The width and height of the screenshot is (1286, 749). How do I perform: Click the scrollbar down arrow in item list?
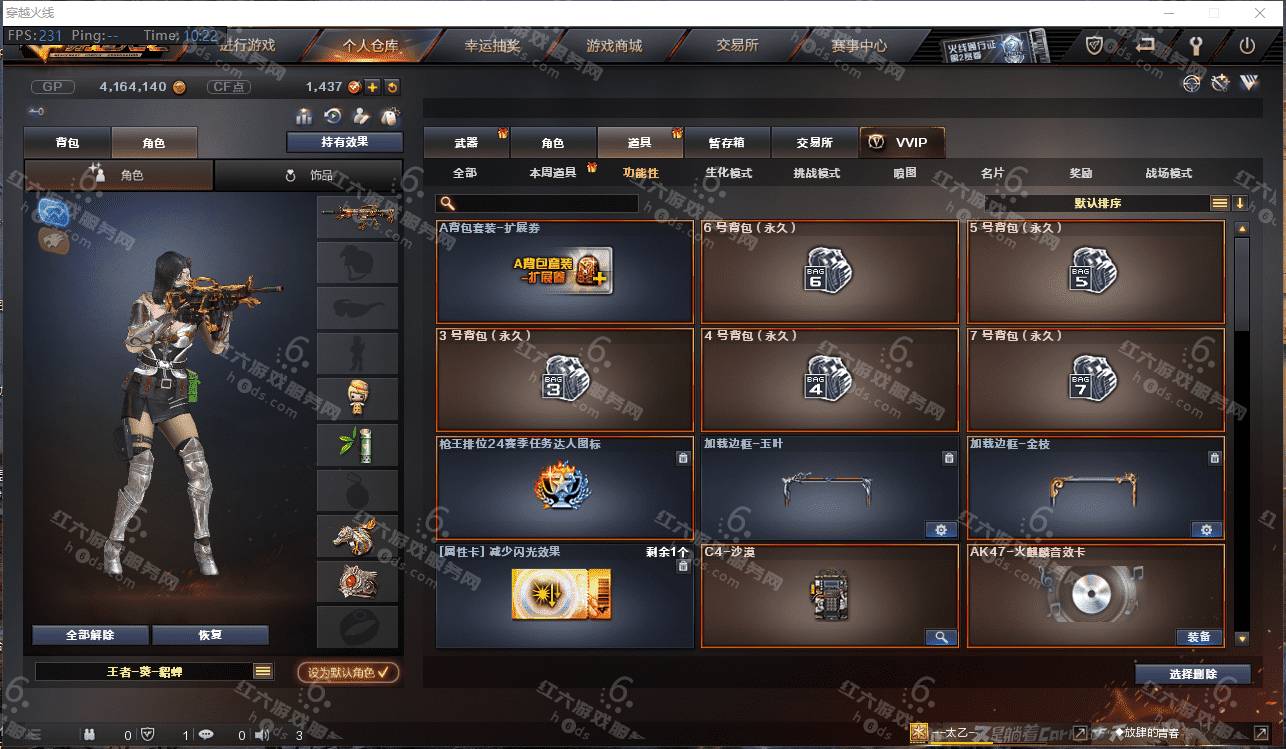[x=1241, y=638]
